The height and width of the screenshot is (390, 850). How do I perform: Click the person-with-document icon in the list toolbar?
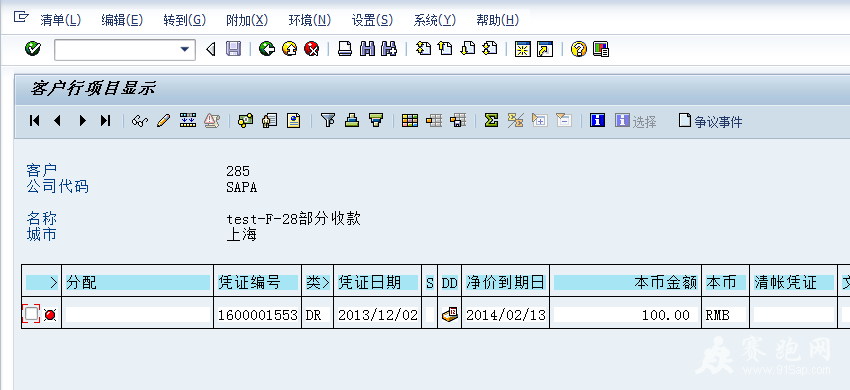(269, 120)
